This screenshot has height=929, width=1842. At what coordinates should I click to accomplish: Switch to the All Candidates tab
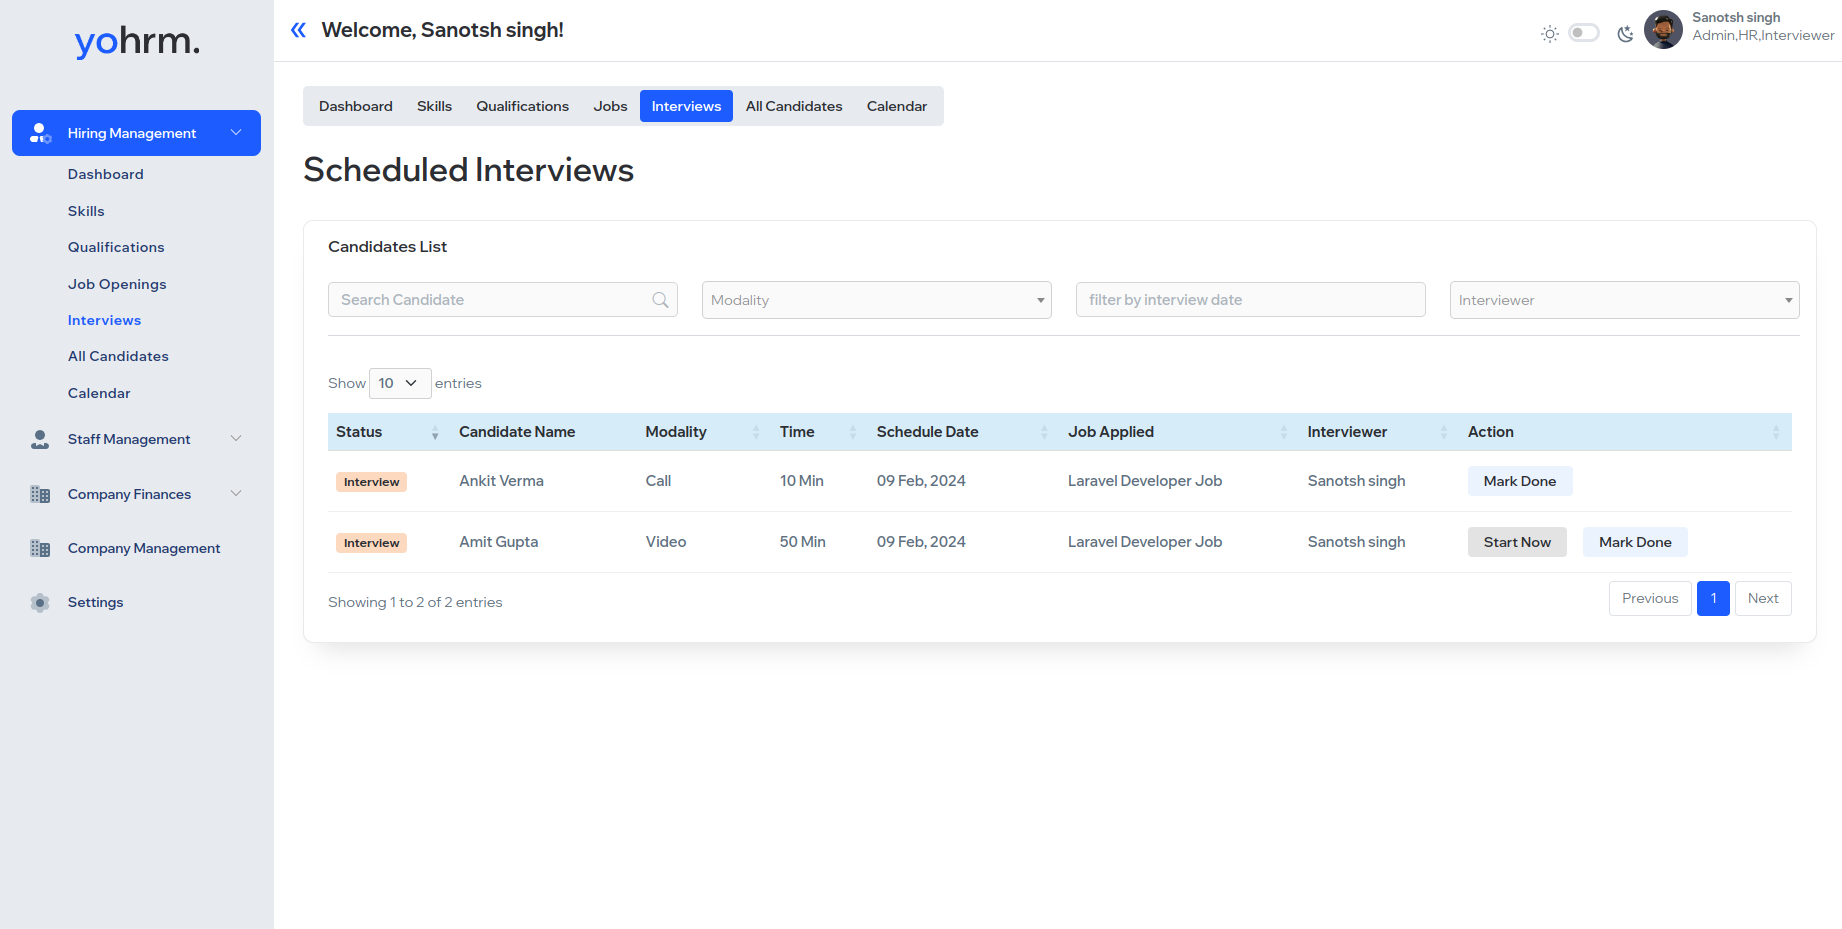[794, 106]
